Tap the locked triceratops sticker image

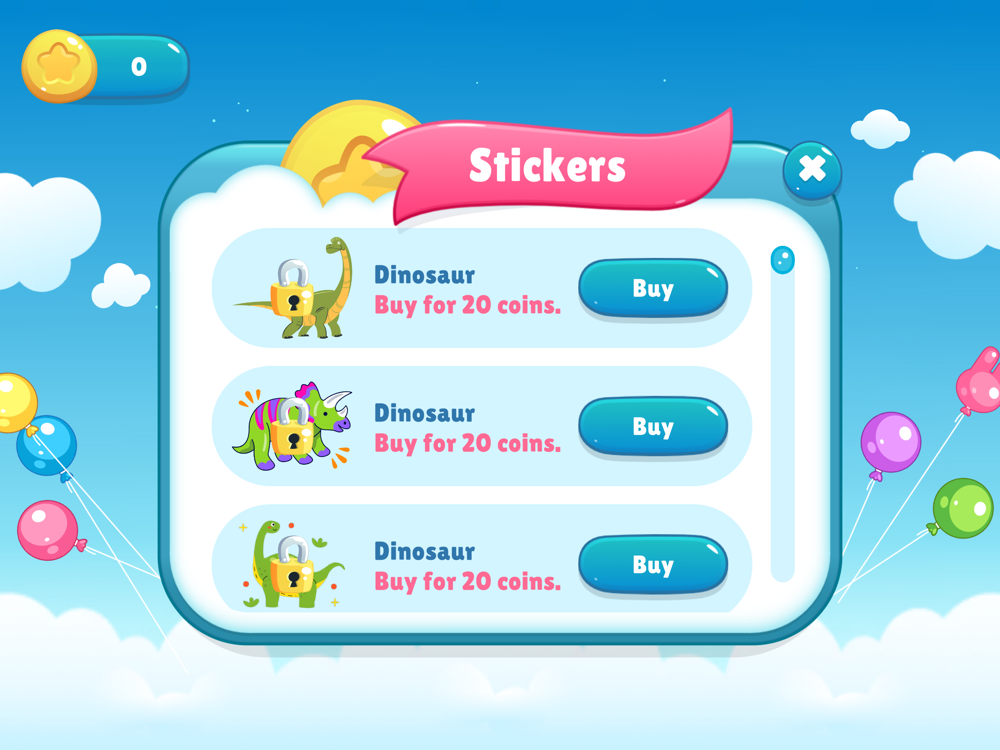(293, 426)
